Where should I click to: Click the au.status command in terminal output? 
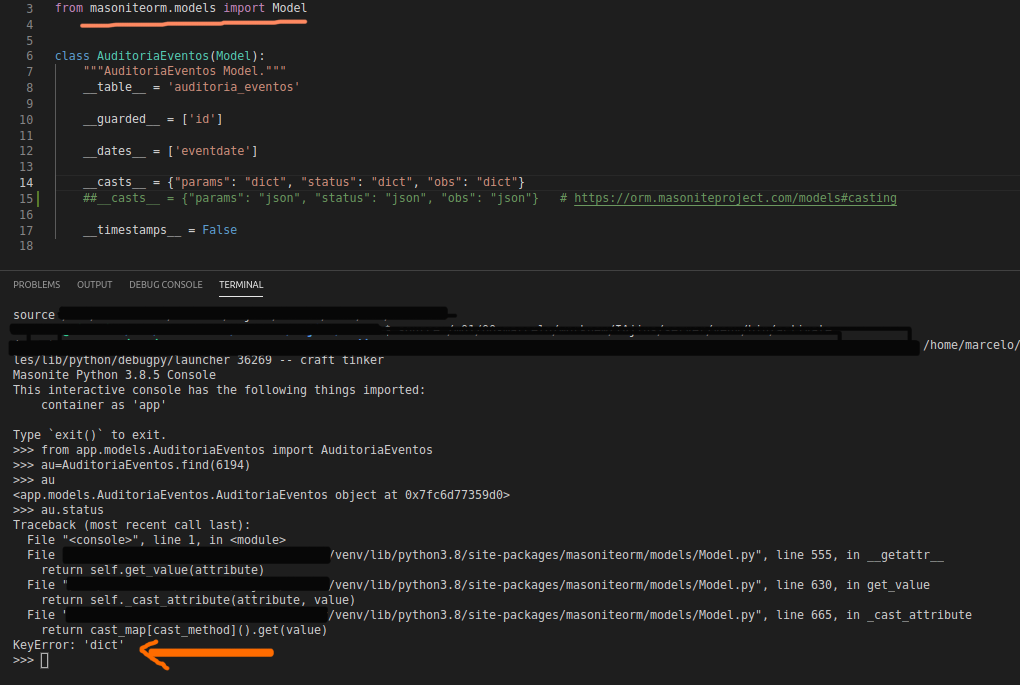70,509
